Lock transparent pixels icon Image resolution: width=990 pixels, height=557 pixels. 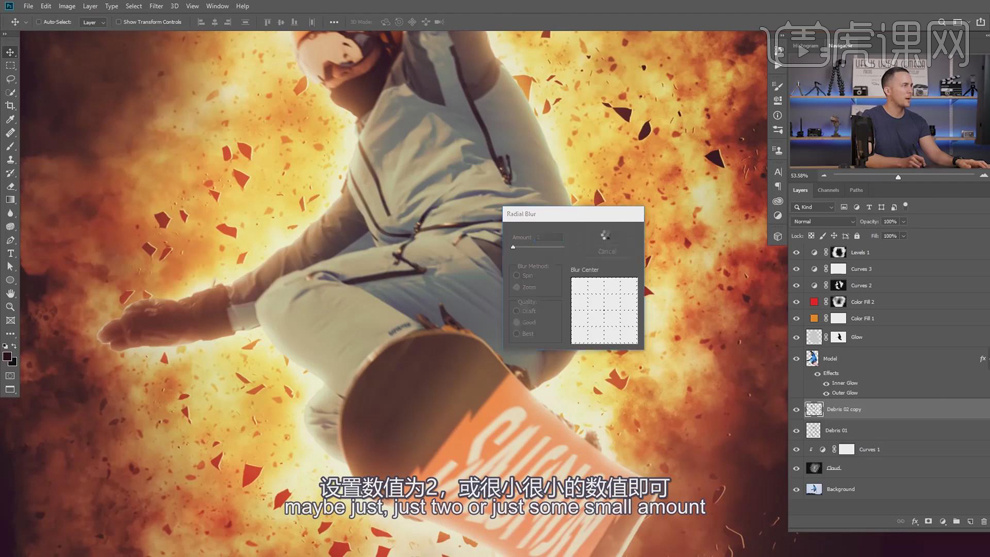811,236
